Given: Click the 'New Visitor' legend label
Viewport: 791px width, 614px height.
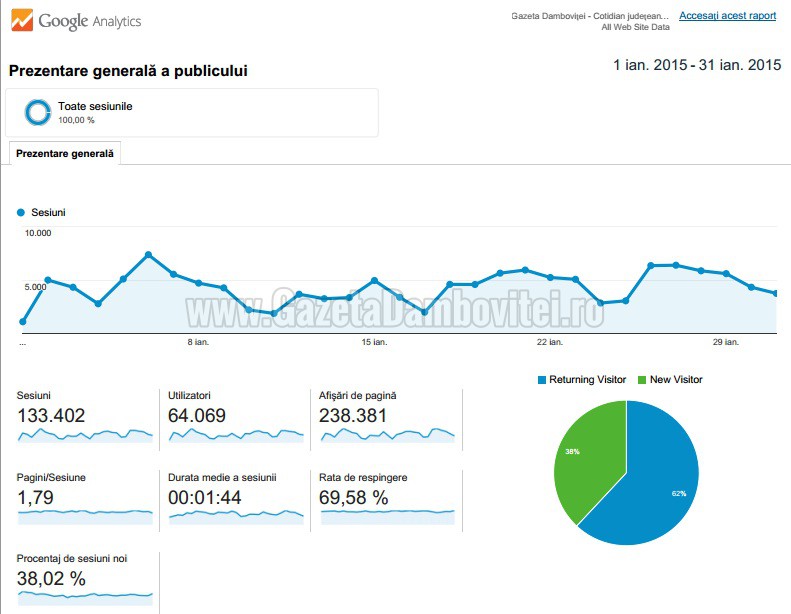Looking at the screenshot, I should tap(676, 380).
